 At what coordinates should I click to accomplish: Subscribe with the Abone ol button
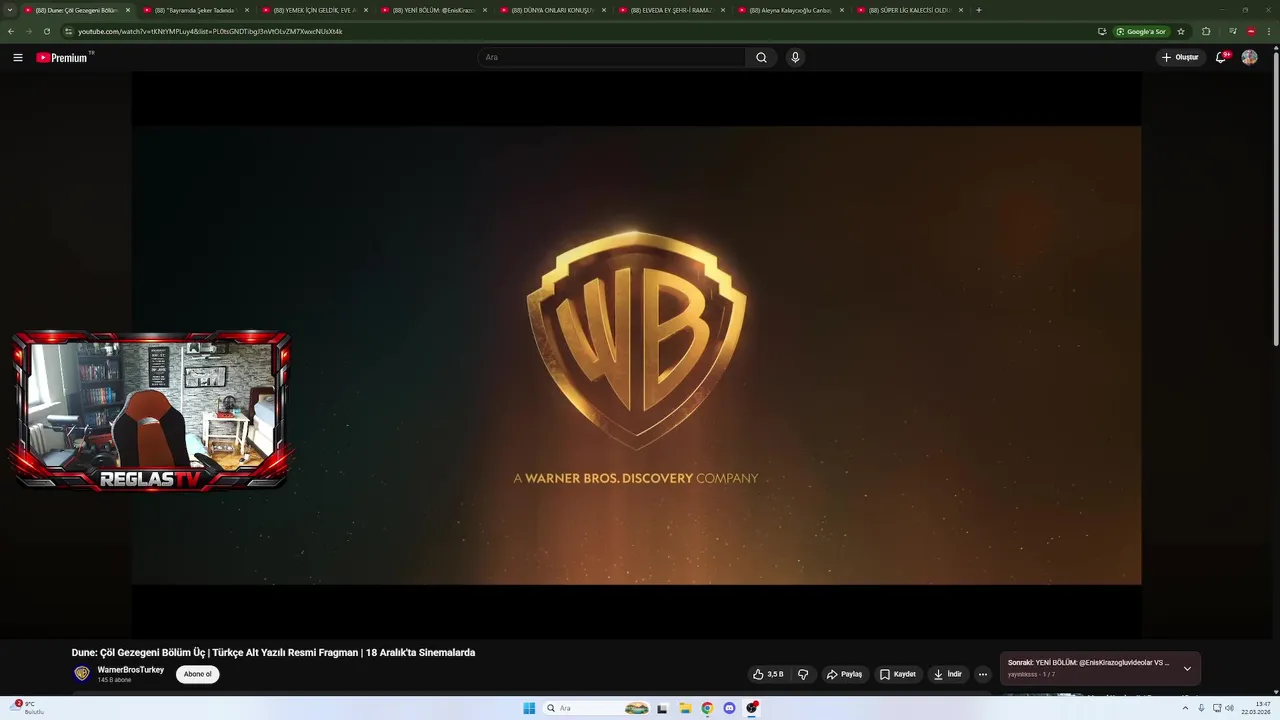pos(198,674)
